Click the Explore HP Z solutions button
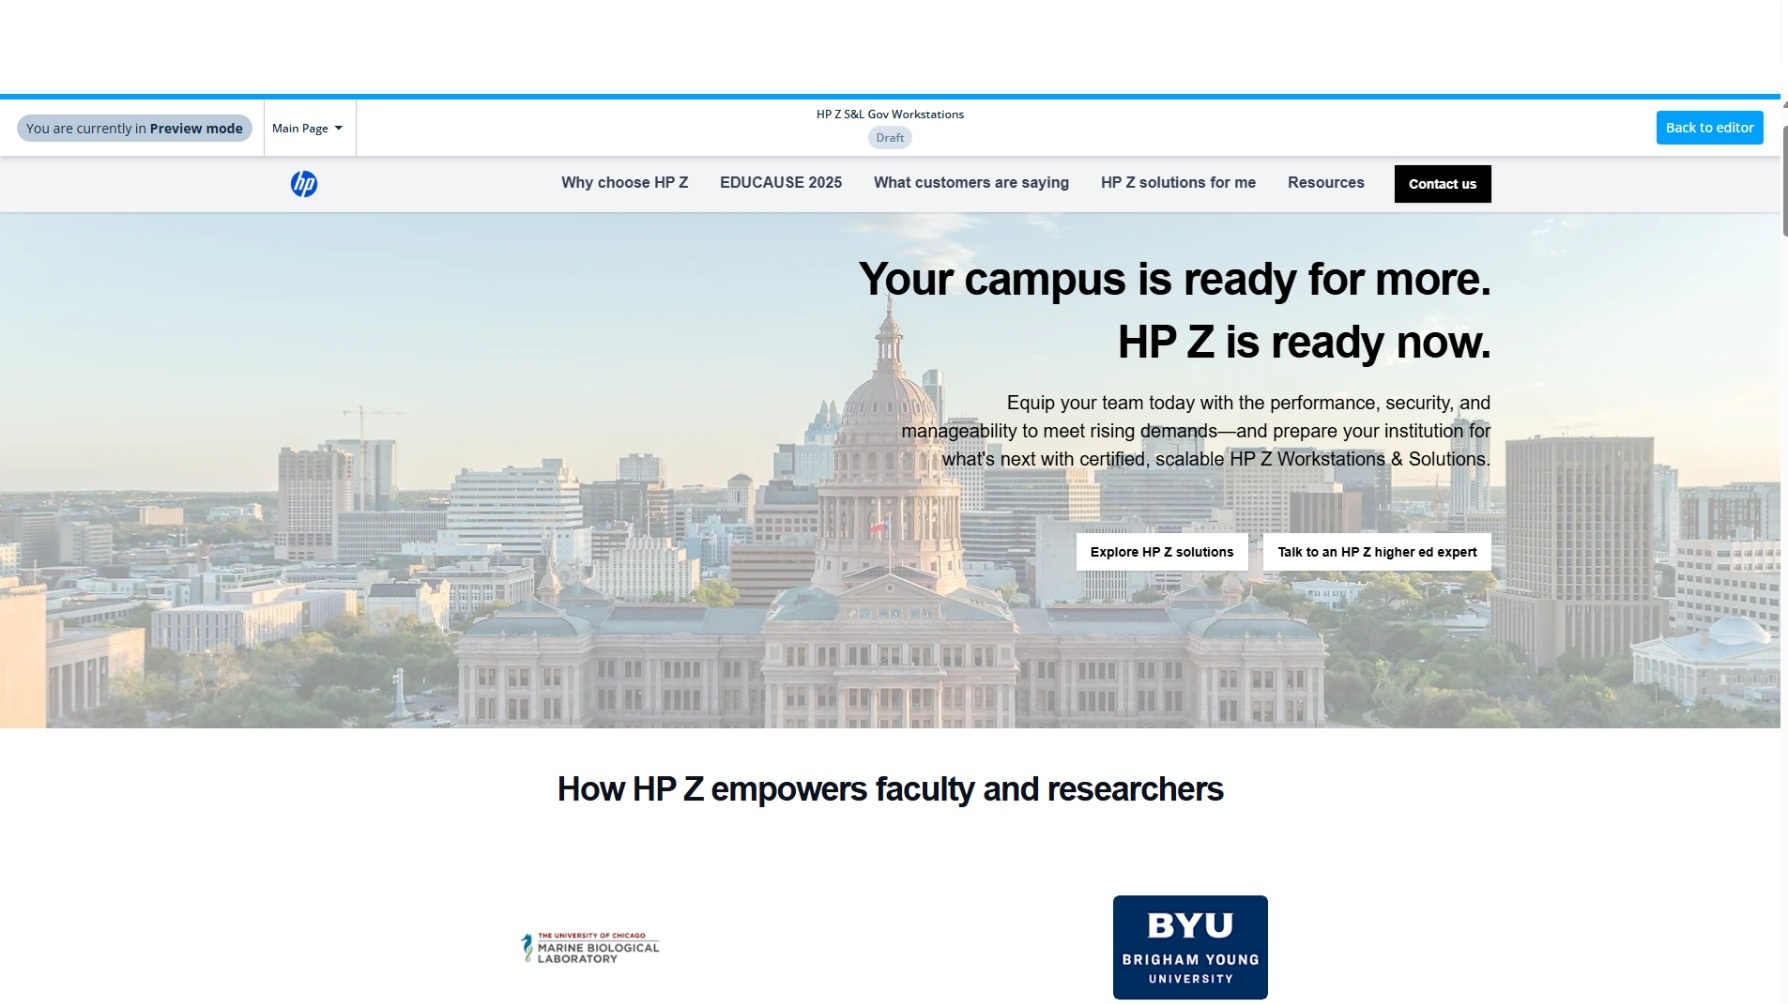Screen dimensions: 1788x1004 coord(1161,552)
